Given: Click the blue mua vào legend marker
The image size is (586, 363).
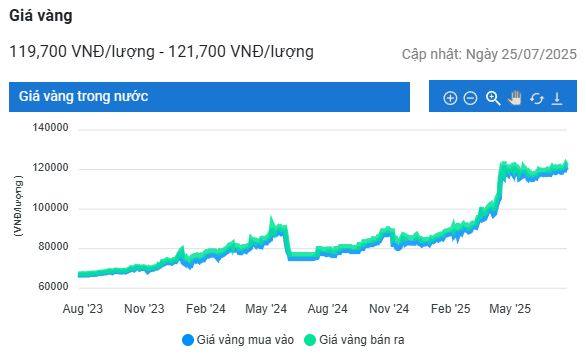Looking at the screenshot, I should (x=188, y=340).
